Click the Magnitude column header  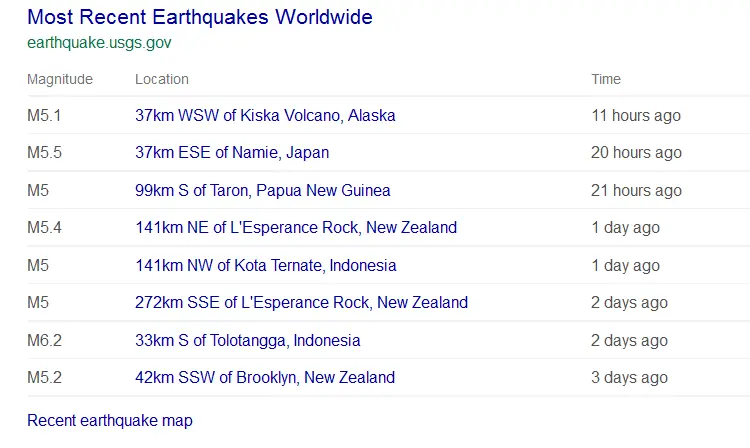(60, 79)
